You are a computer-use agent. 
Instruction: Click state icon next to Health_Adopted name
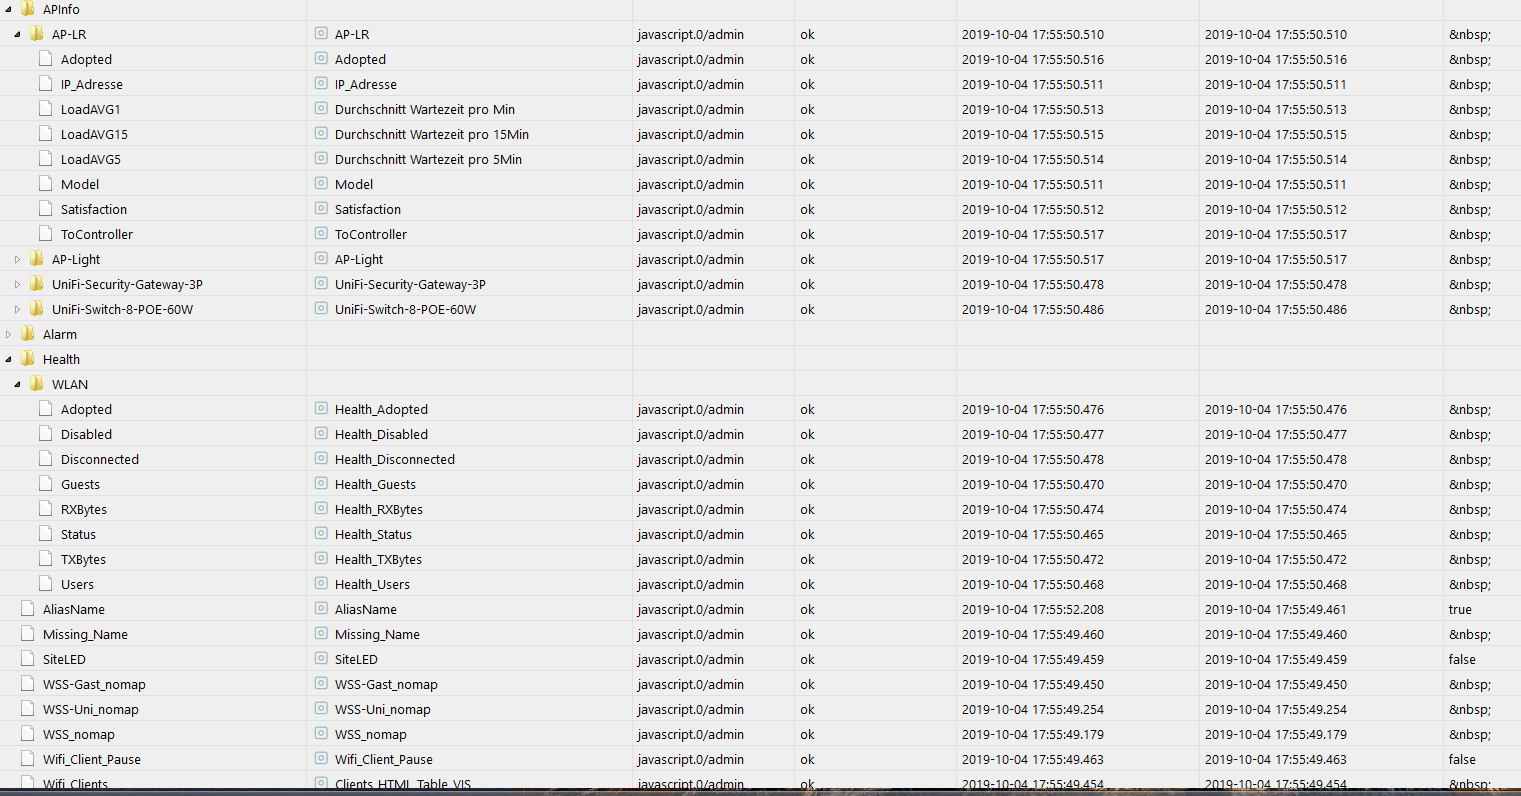tap(321, 408)
